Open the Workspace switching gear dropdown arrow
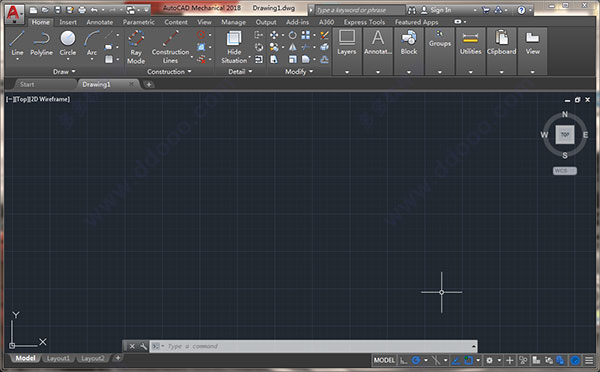Screen dimensions: 600x372 tap(499, 360)
